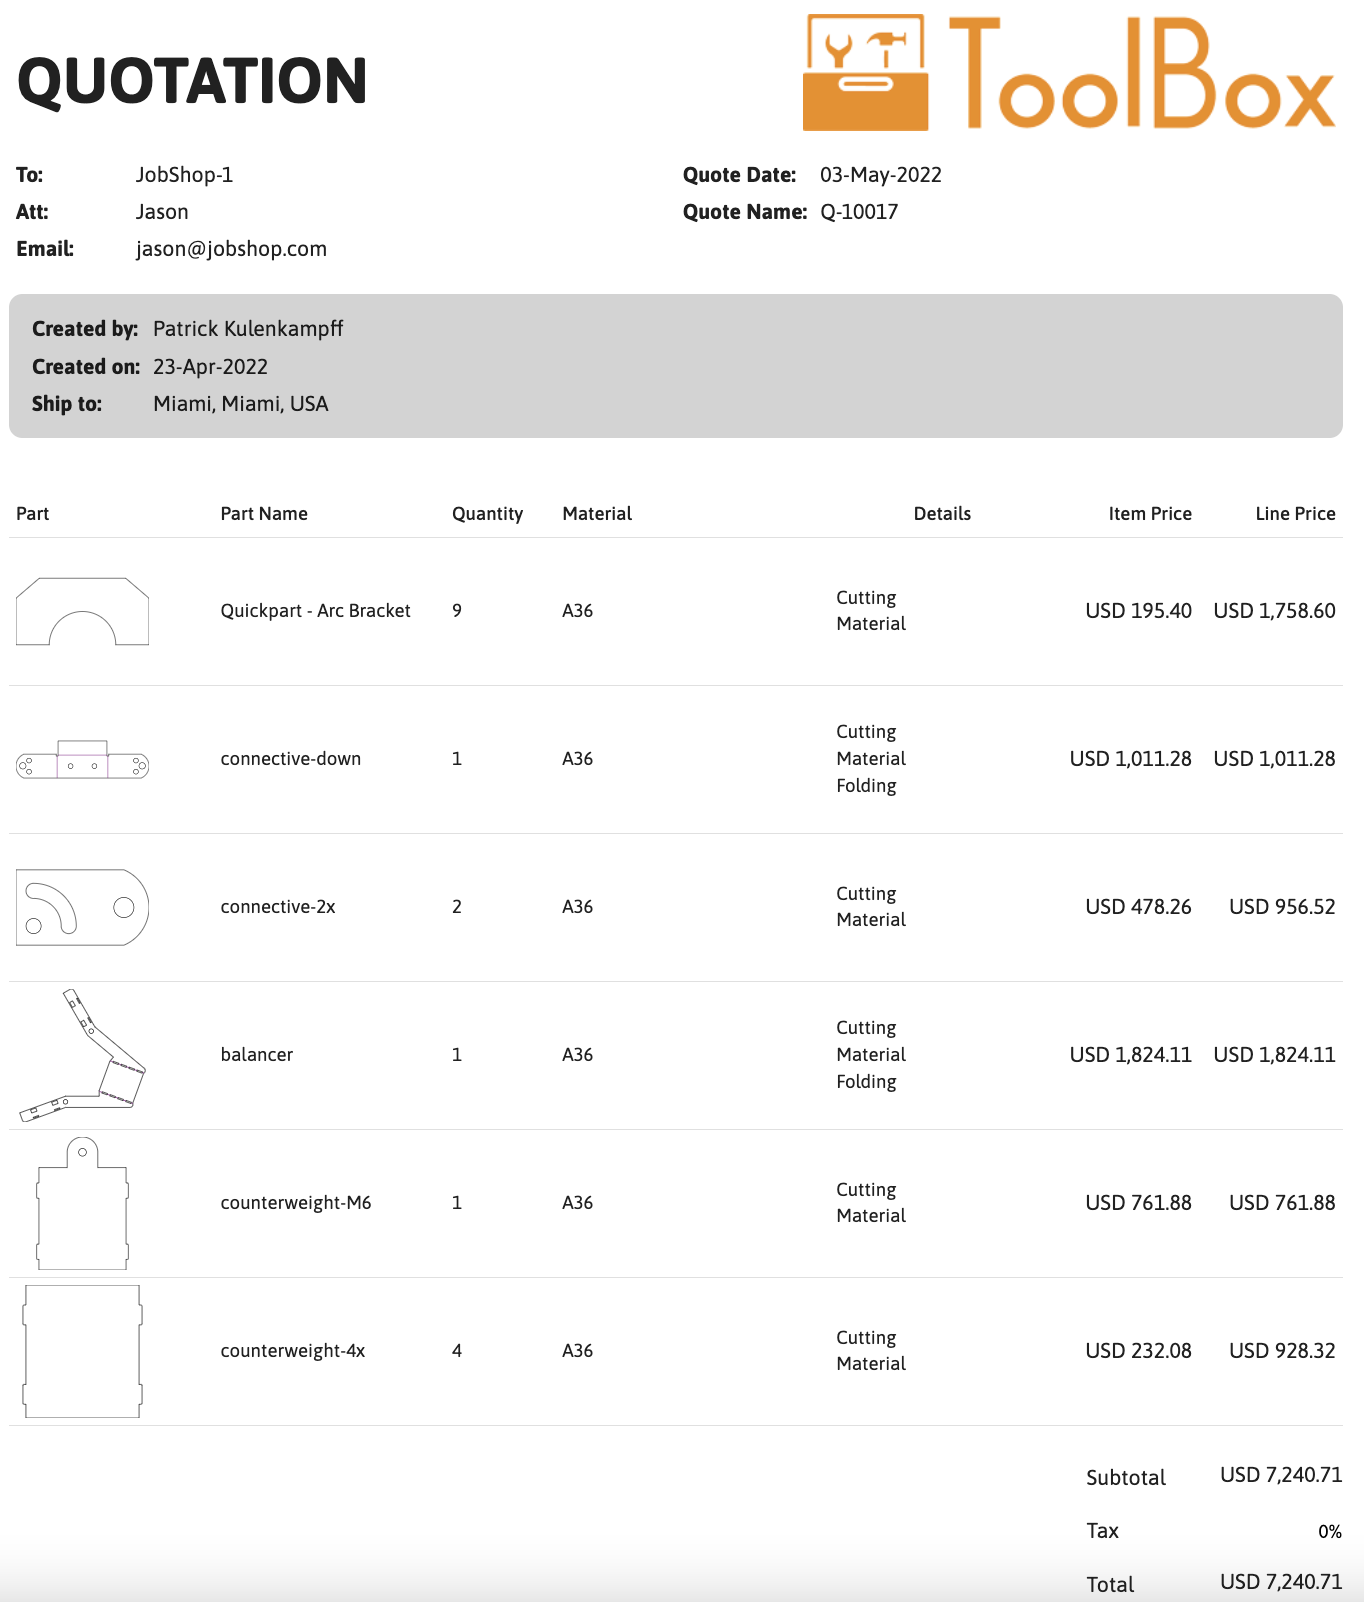Click the ToolBox toolbox logo icon
The width and height of the screenshot is (1364, 1602).
point(866,72)
